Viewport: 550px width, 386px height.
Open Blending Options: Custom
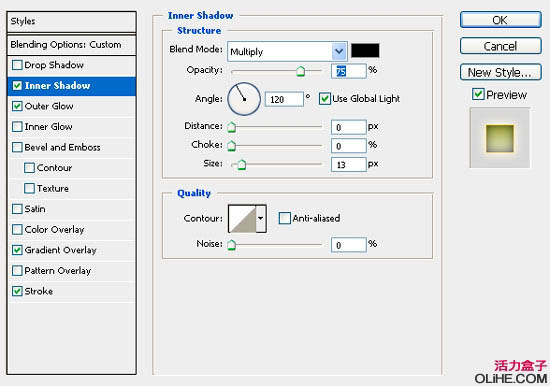72,45
